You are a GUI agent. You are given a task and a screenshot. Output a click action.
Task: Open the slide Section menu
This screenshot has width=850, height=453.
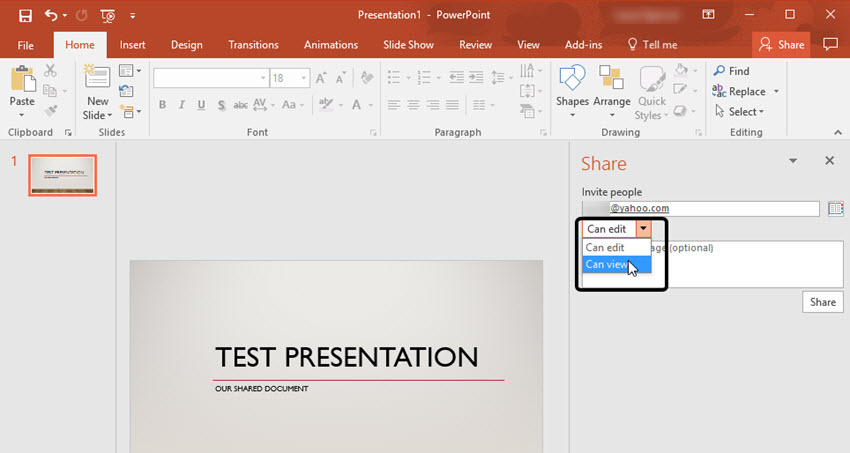(130, 112)
